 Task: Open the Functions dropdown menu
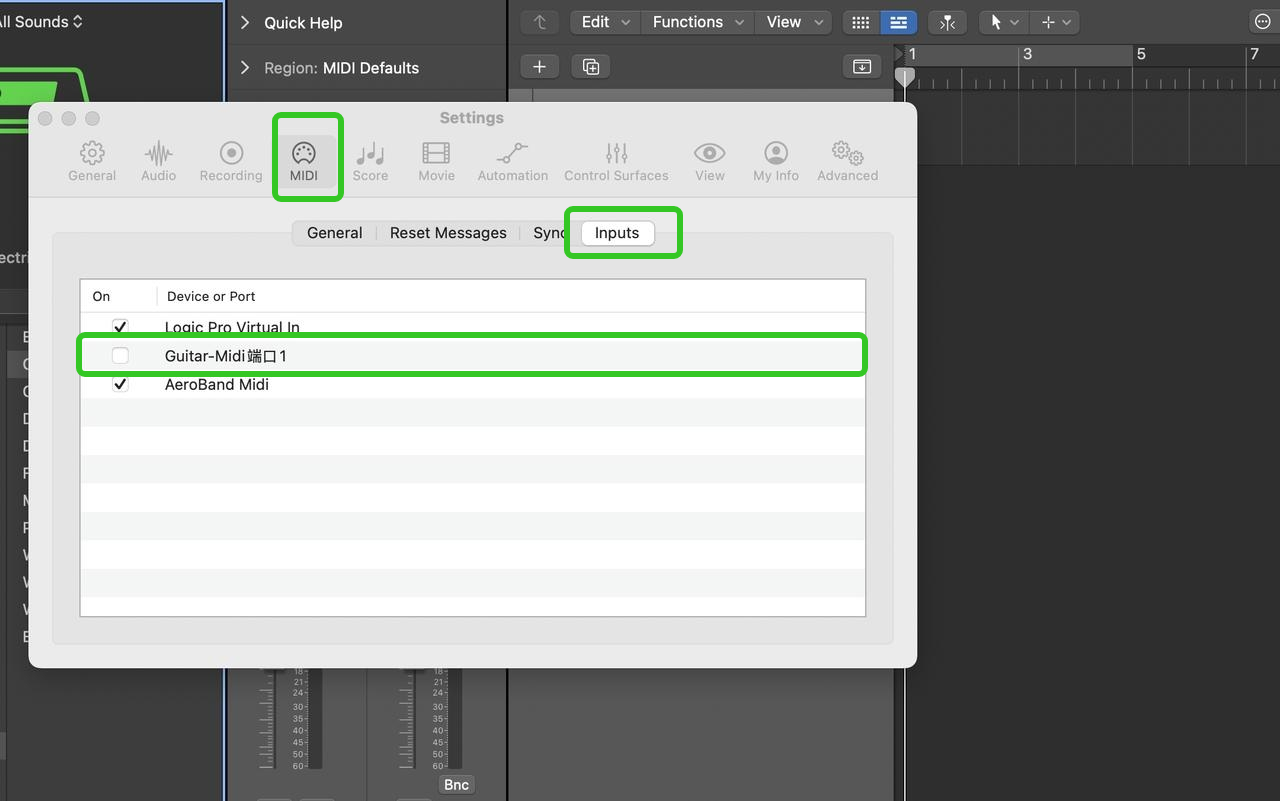(x=697, y=22)
